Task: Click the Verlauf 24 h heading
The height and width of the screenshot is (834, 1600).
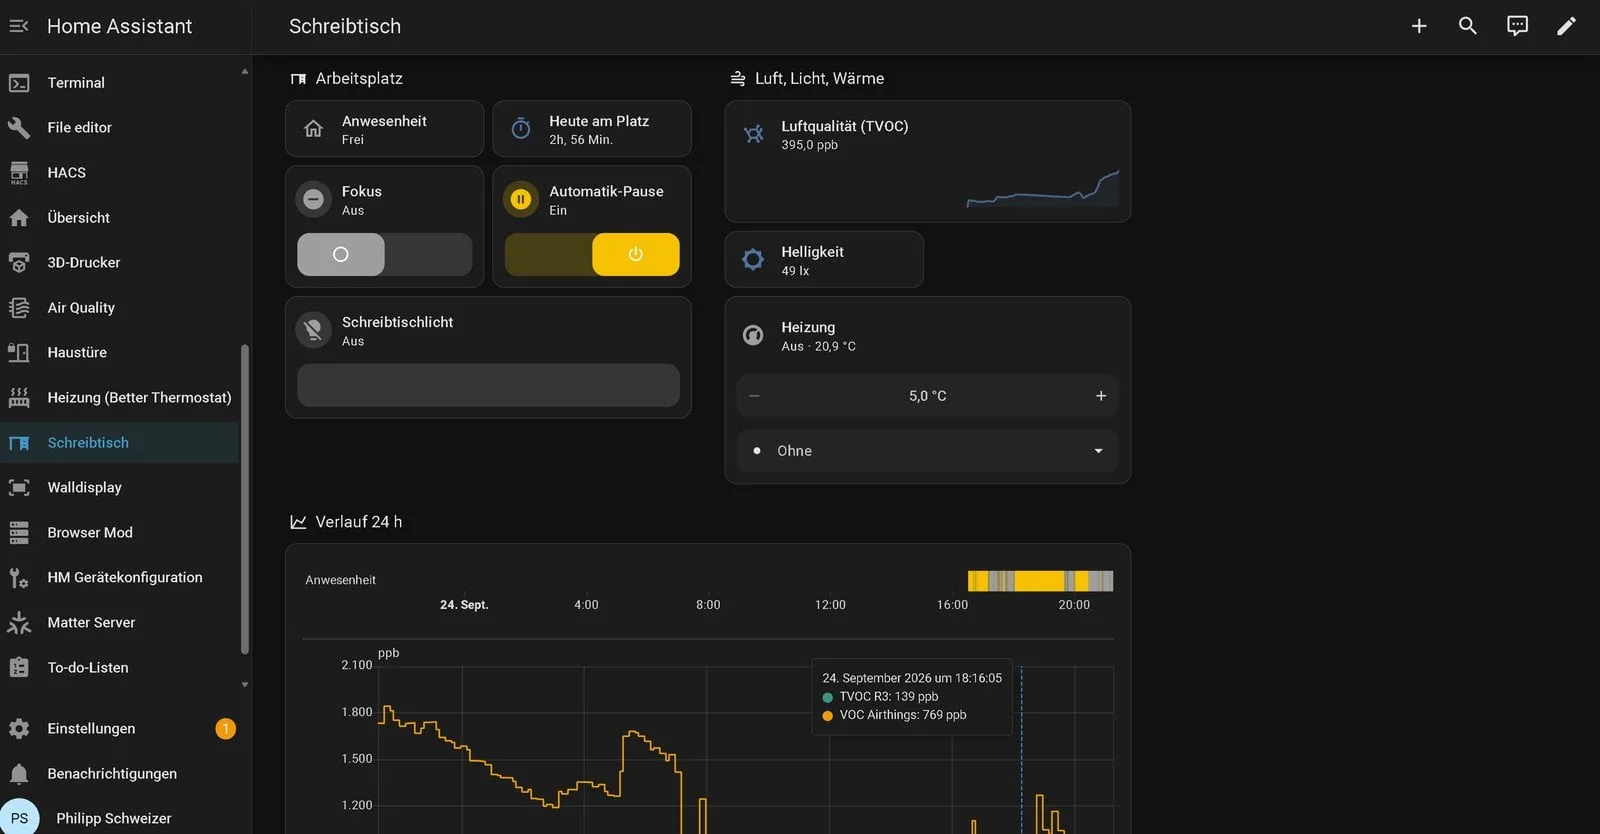Action: point(358,522)
